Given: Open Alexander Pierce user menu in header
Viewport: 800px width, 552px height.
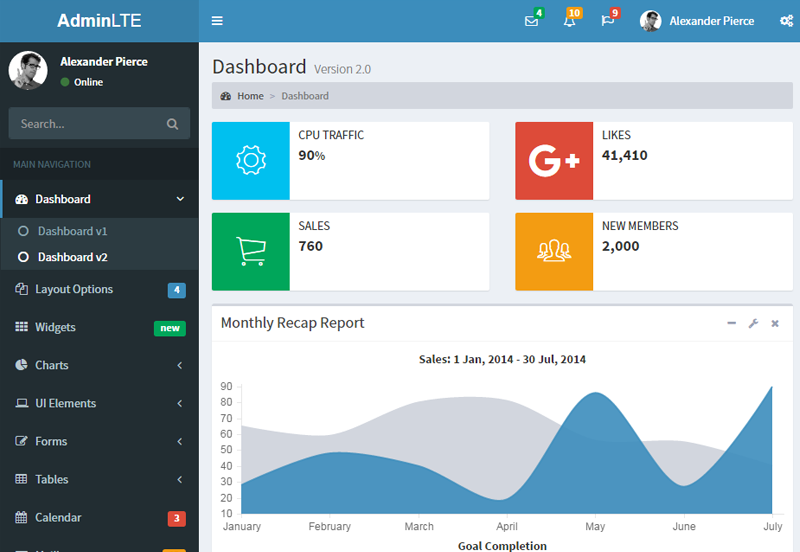Looking at the screenshot, I should 697,21.
